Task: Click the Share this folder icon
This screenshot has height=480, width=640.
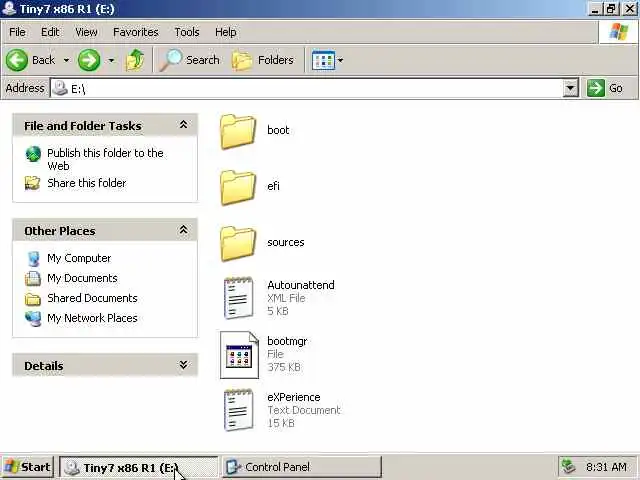Action: [x=32, y=183]
